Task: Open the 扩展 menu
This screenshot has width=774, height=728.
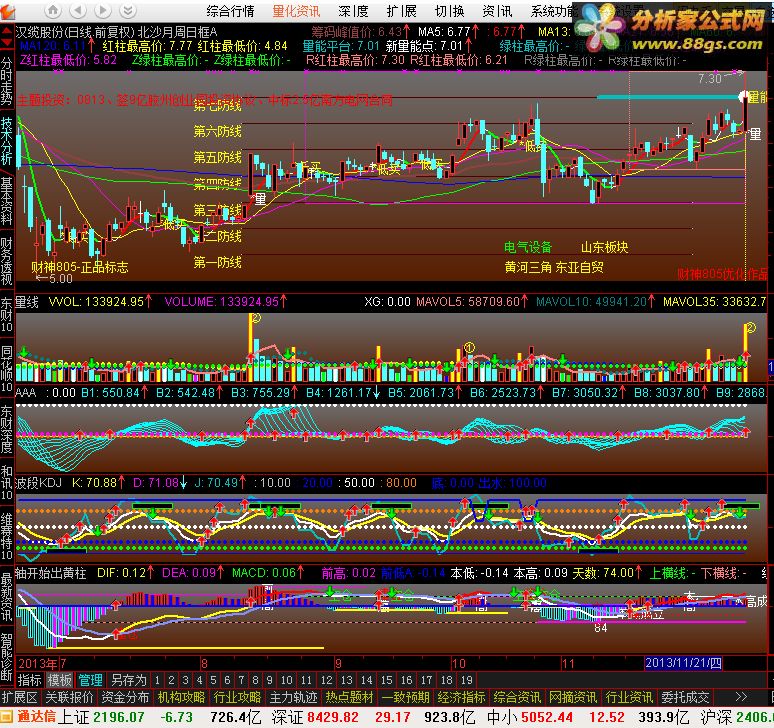Action: click(x=401, y=11)
